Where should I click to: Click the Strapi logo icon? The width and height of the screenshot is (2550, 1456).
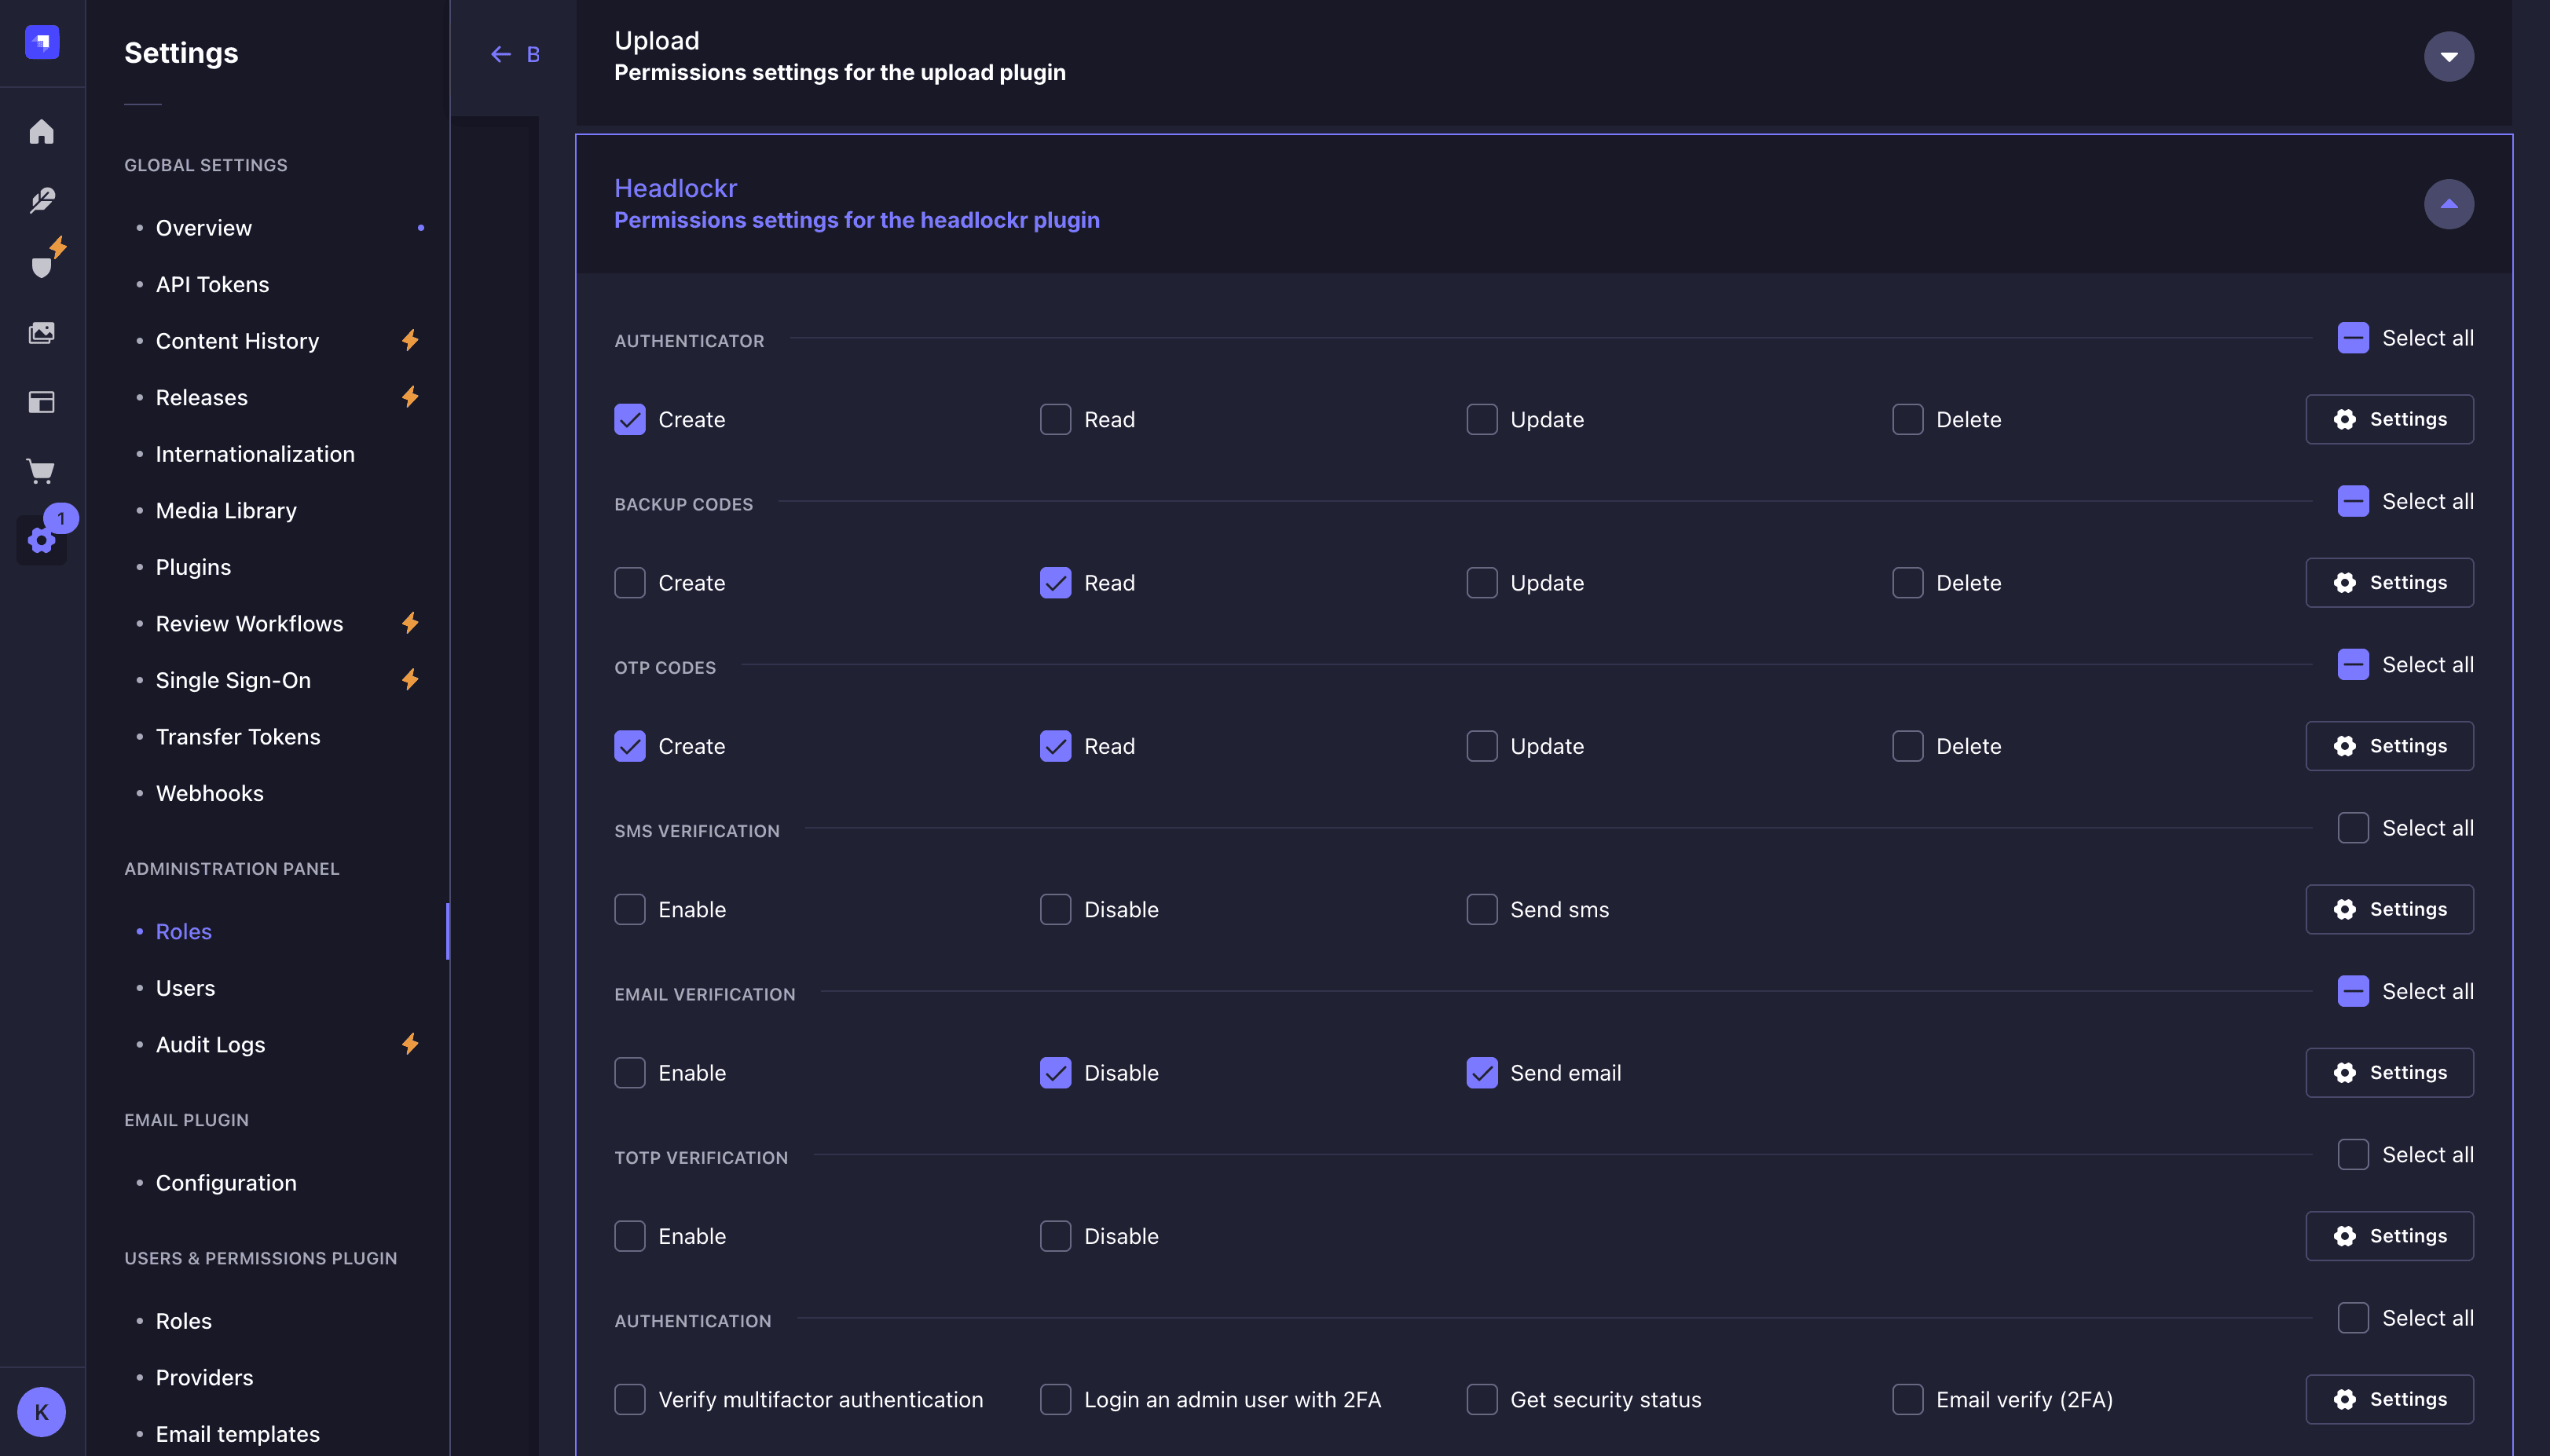tap(42, 42)
